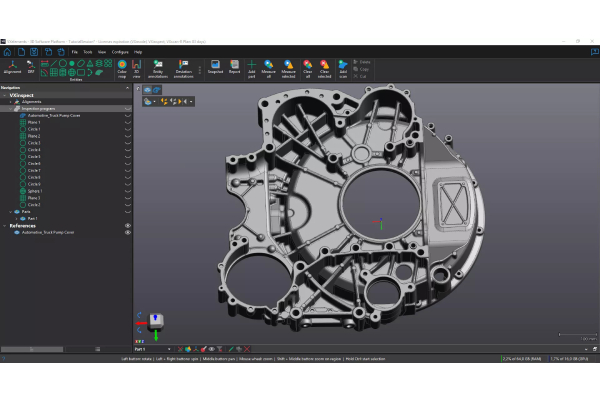This screenshot has width=600, height=400.
Task: Open toolbar overflow three-dot handle
Action: [x=199, y=70]
